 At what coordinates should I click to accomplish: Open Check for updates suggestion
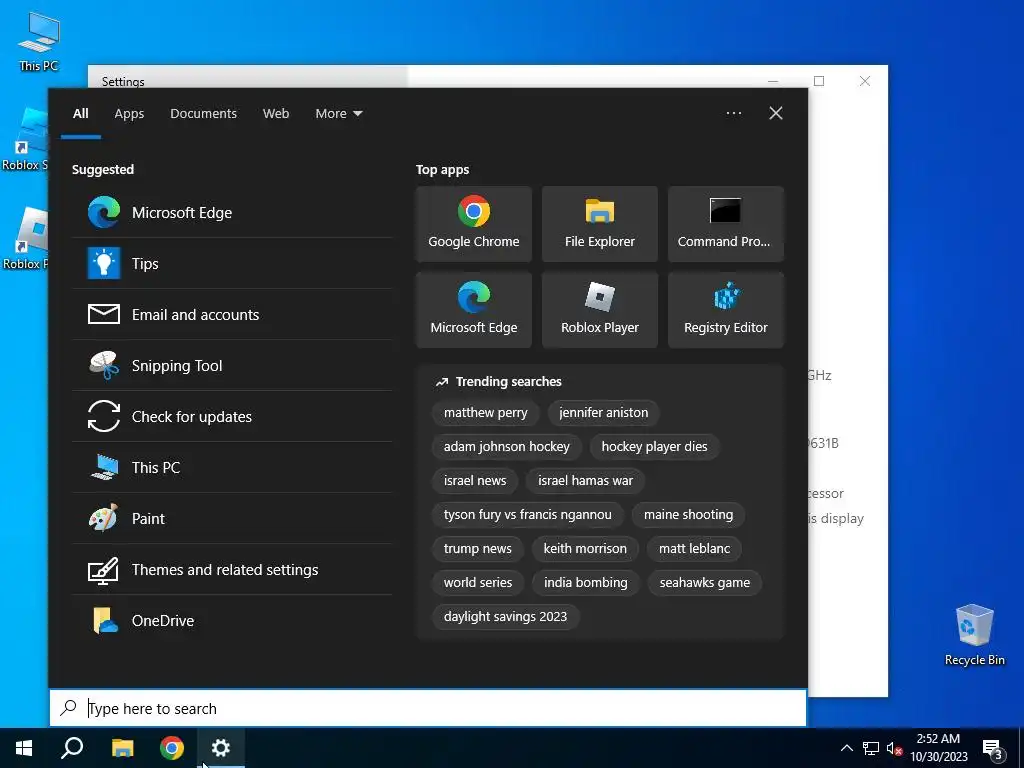[x=232, y=416]
